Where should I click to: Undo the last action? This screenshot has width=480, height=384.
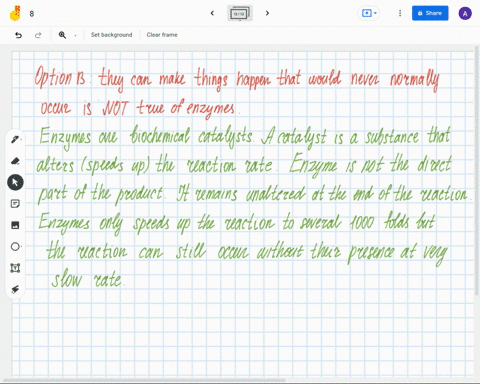[19, 35]
